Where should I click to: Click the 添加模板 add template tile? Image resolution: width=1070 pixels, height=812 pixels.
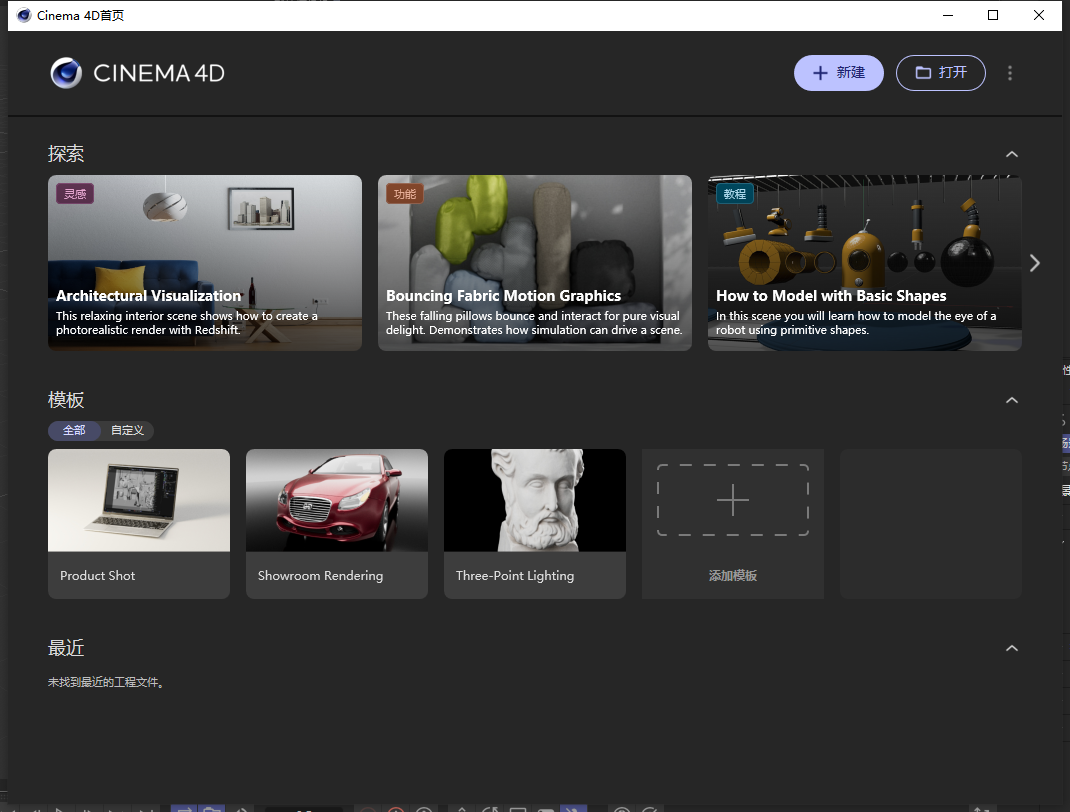click(x=733, y=523)
